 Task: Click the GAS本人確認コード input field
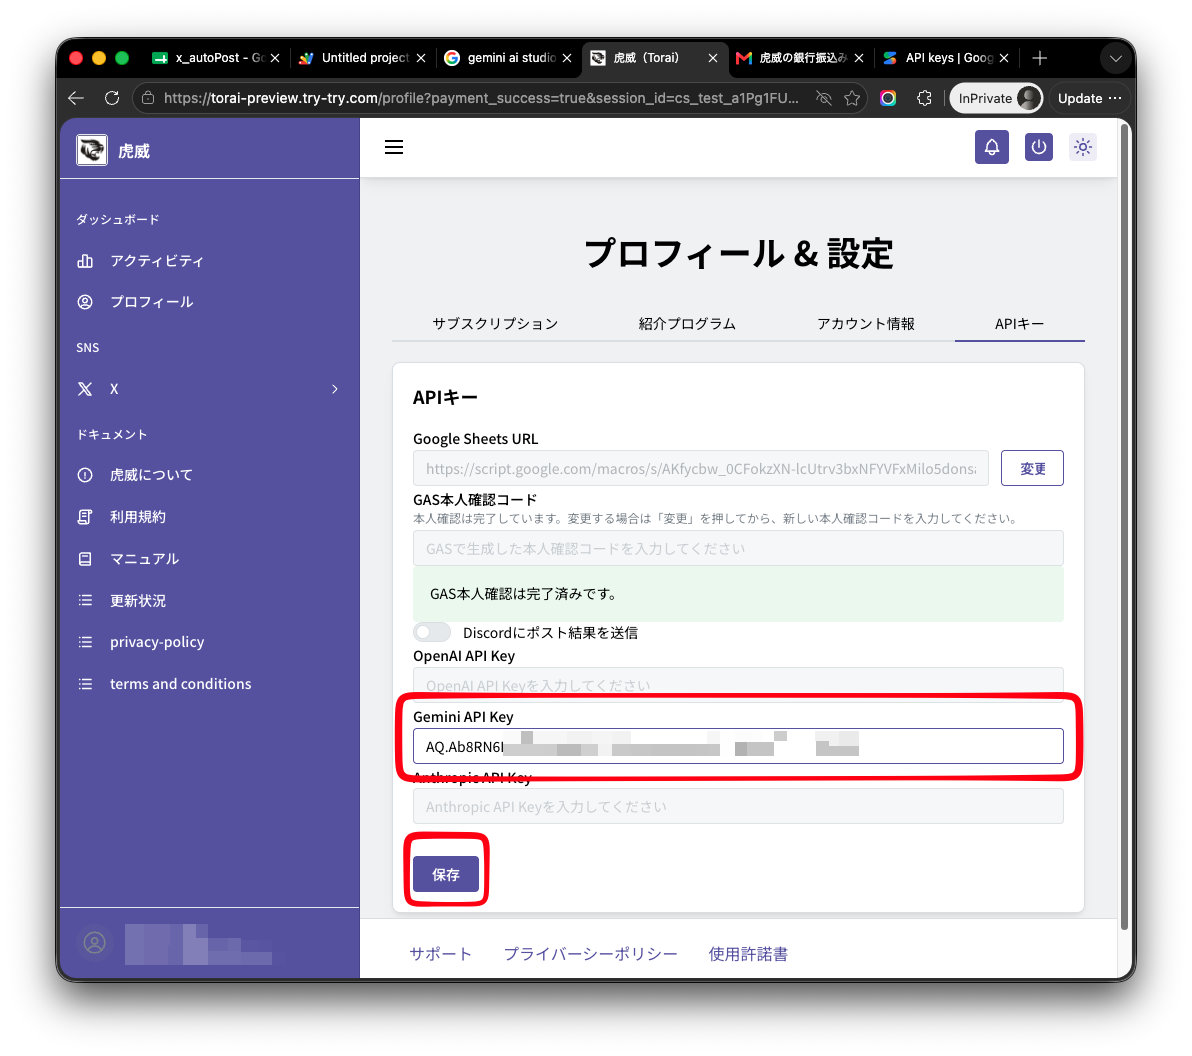coord(738,548)
